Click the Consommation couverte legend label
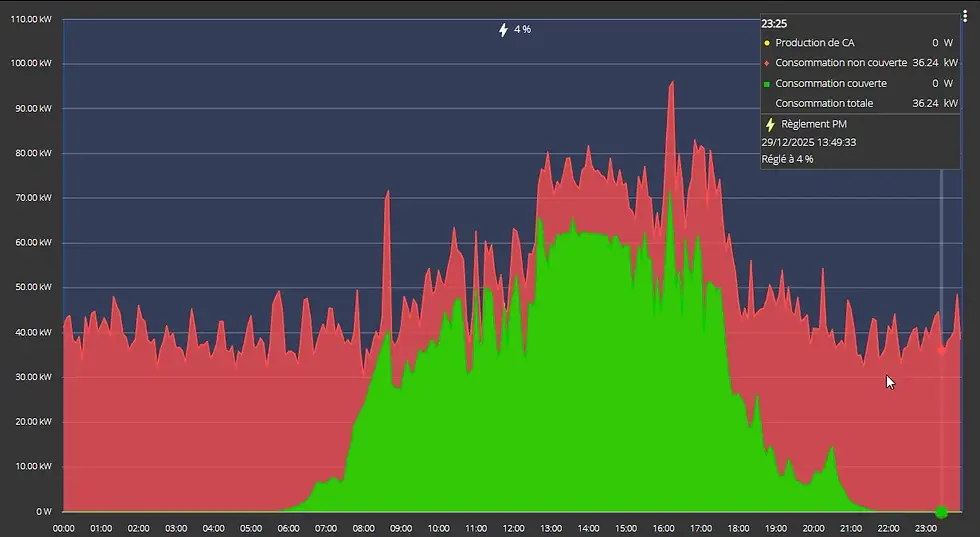 (831, 83)
